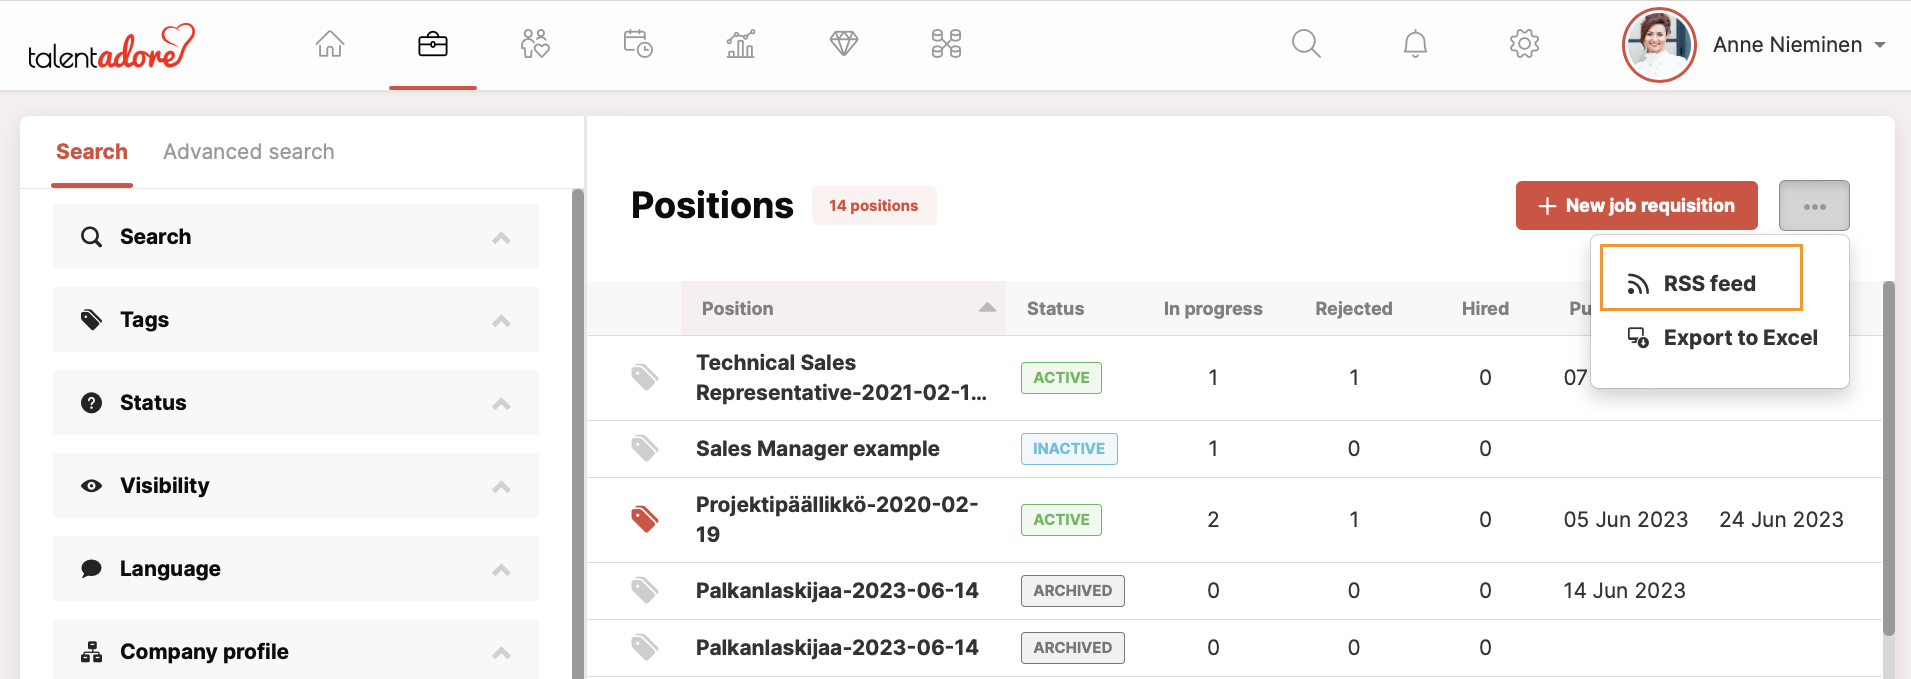The image size is (1911, 679).
Task: Open the integrations modules icon
Action: click(x=946, y=44)
